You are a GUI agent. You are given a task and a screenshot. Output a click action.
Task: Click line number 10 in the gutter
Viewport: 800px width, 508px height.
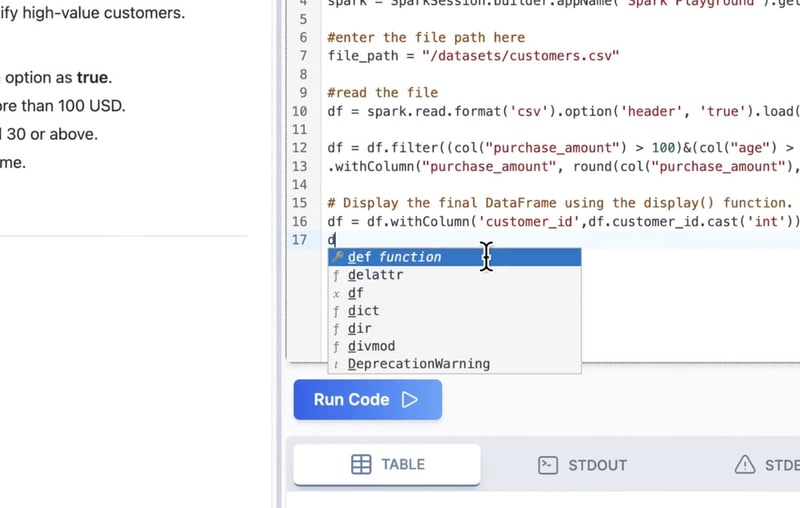pyautogui.click(x=299, y=111)
